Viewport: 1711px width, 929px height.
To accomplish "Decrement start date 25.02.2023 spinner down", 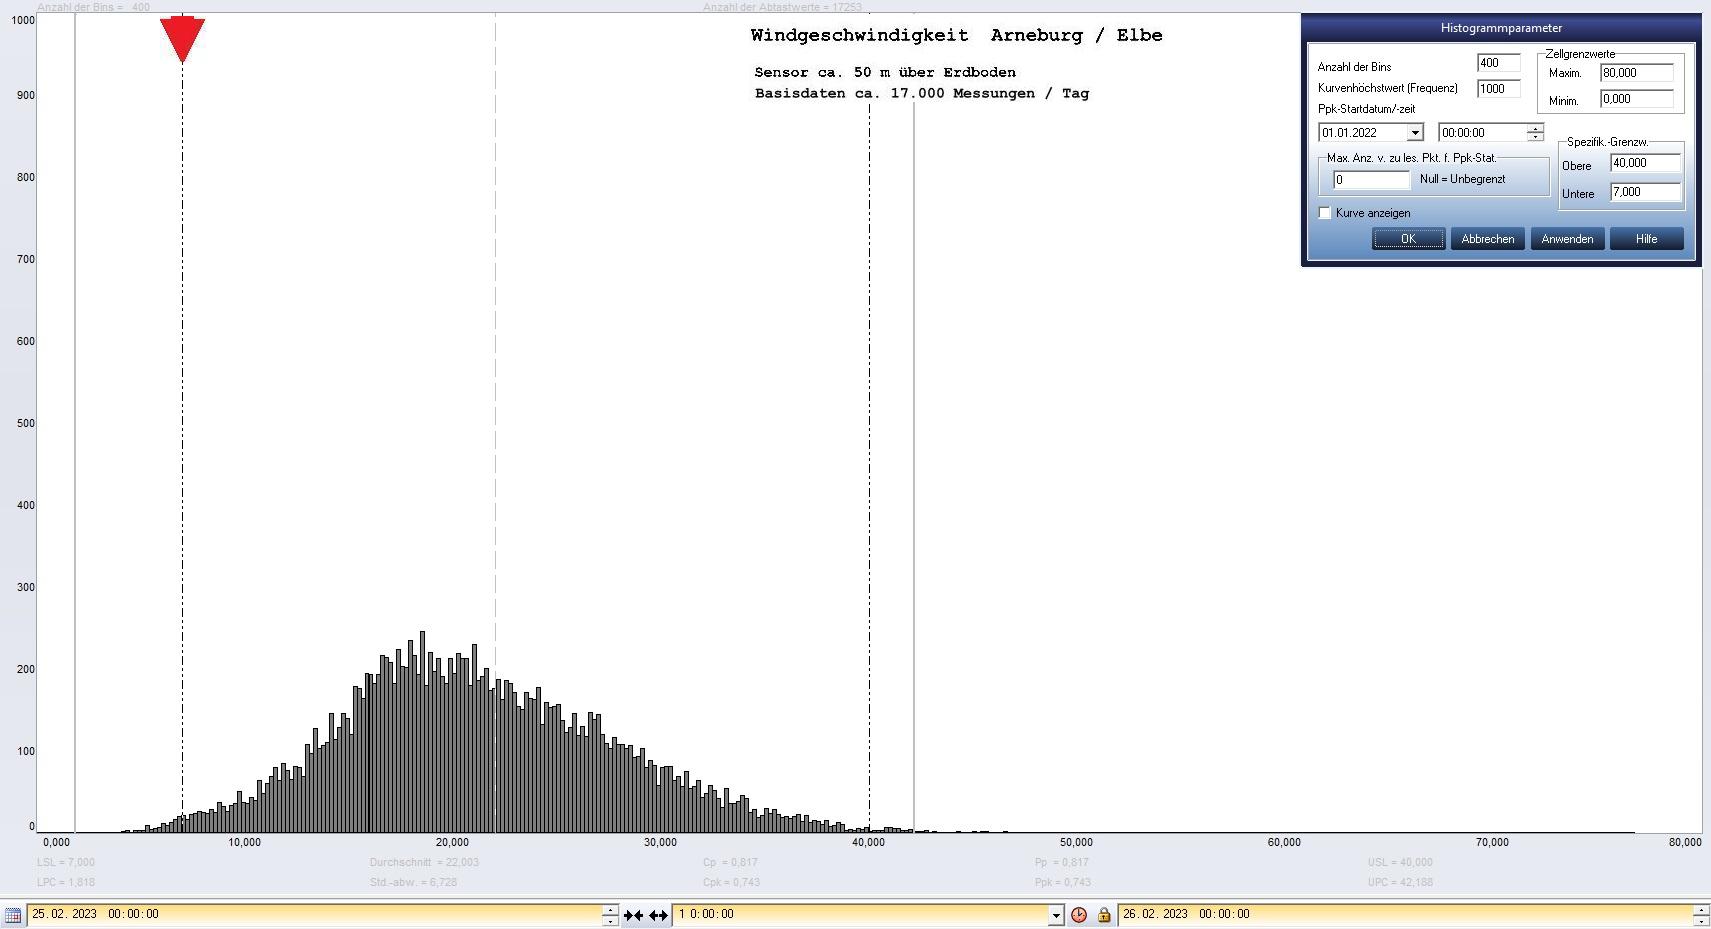I will coord(610,920).
